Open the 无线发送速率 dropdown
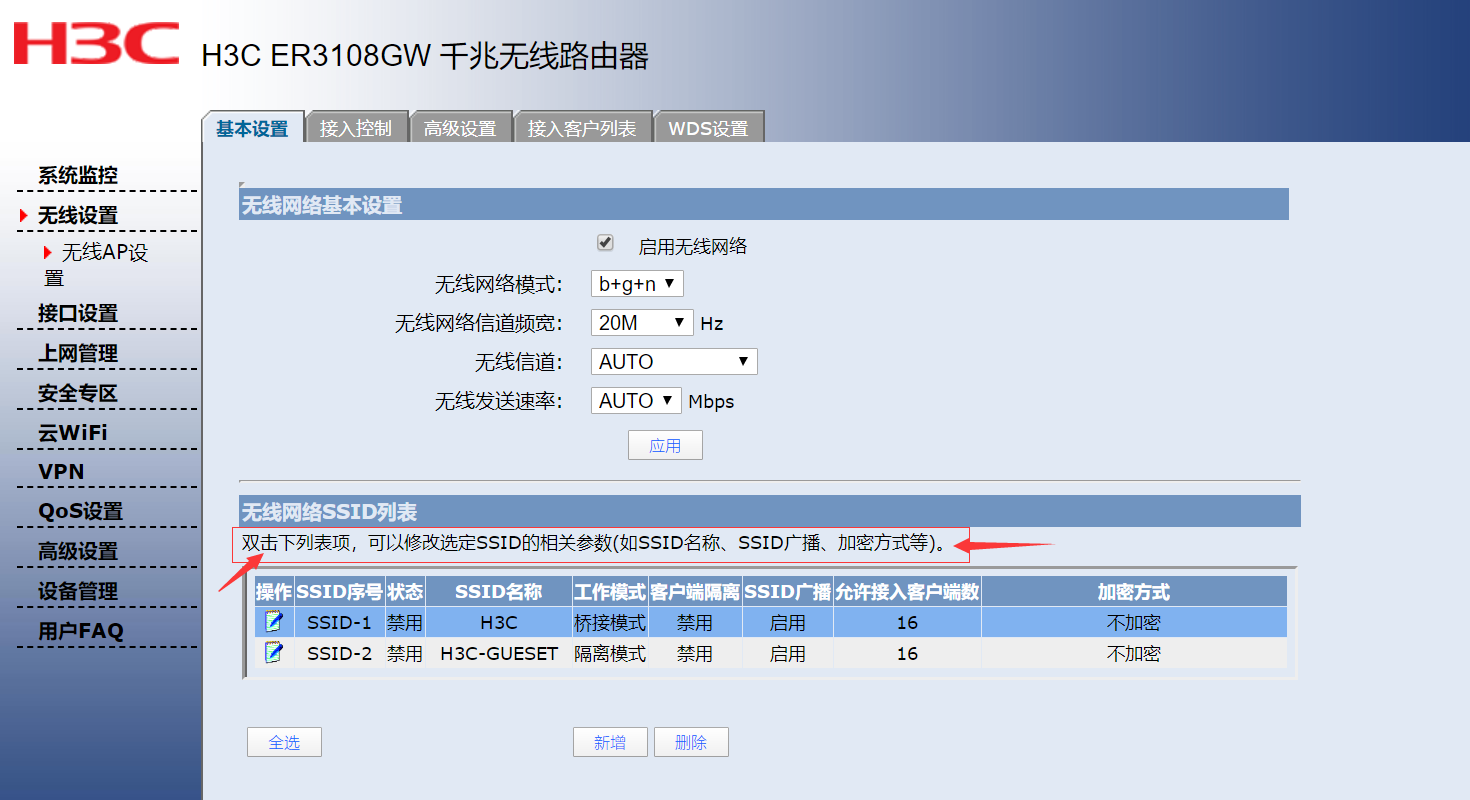 pos(636,401)
